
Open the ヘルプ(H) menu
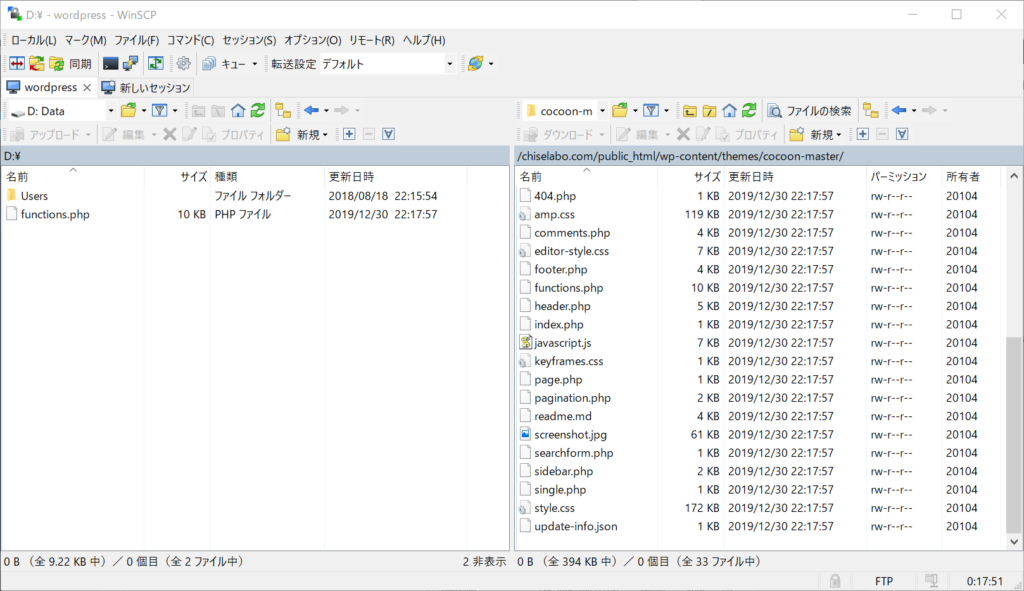(423, 40)
